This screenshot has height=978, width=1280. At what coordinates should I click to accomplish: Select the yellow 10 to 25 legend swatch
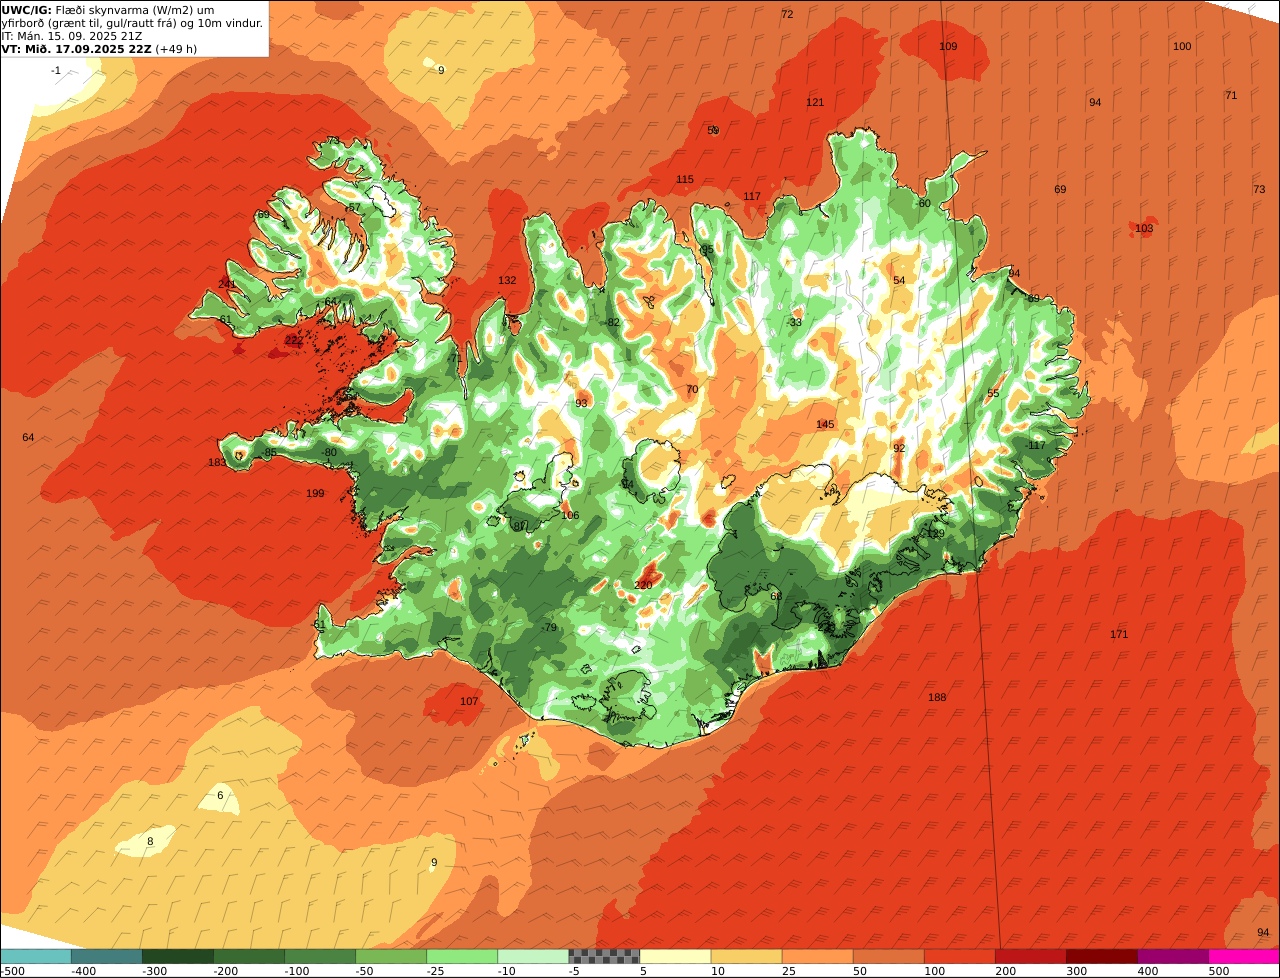[746, 956]
